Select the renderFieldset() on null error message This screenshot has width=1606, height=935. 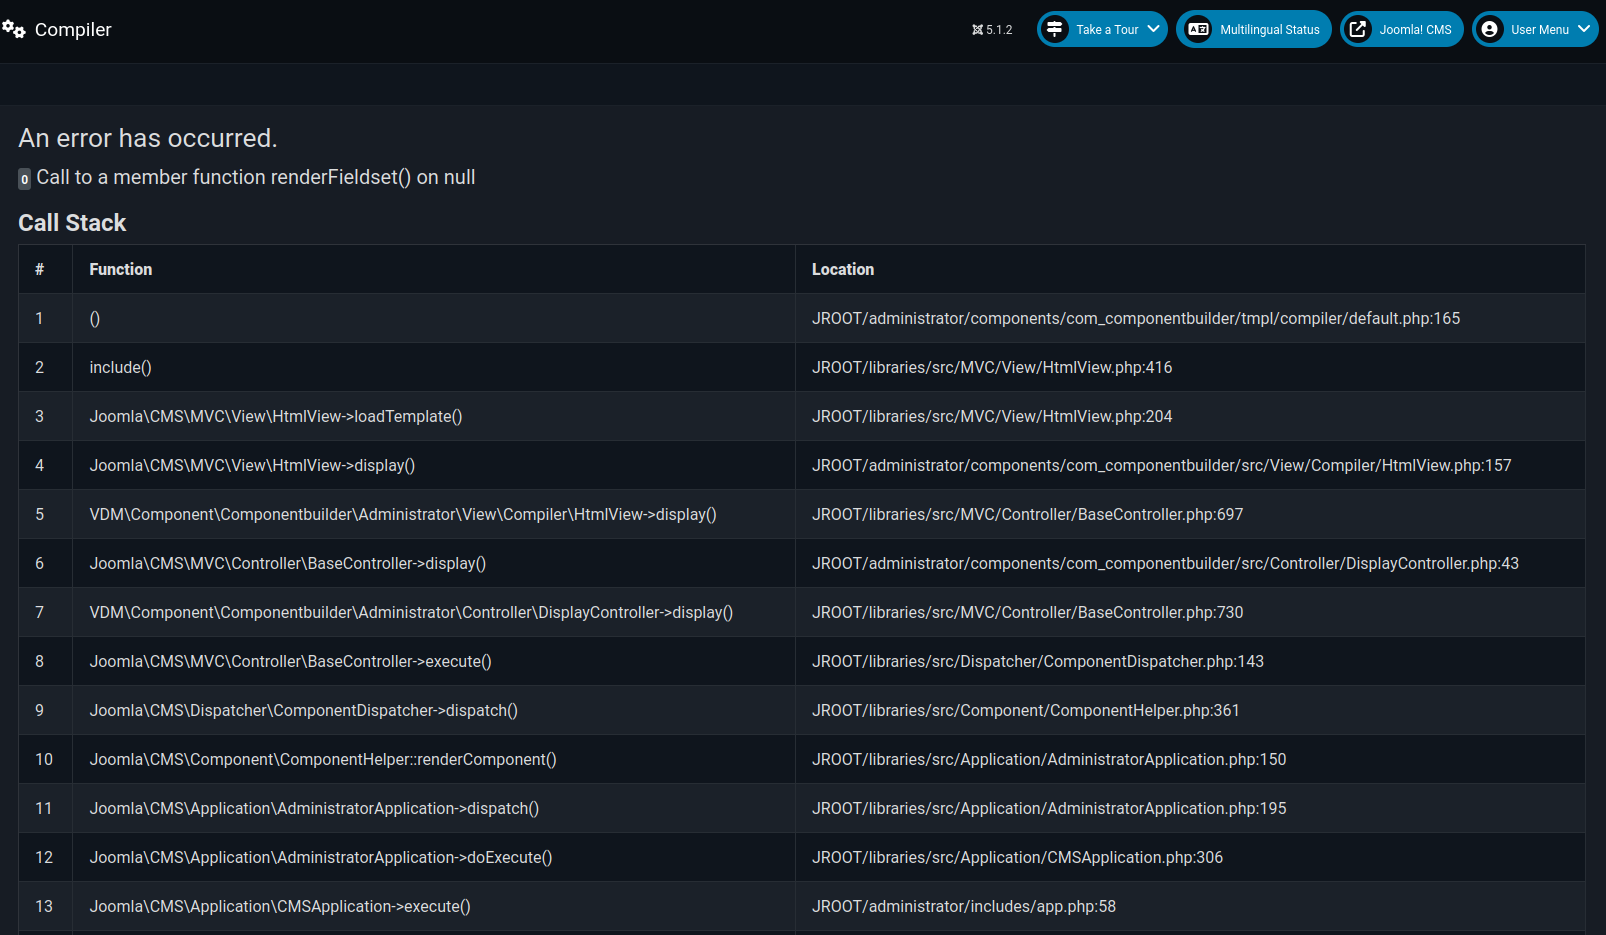[256, 177]
